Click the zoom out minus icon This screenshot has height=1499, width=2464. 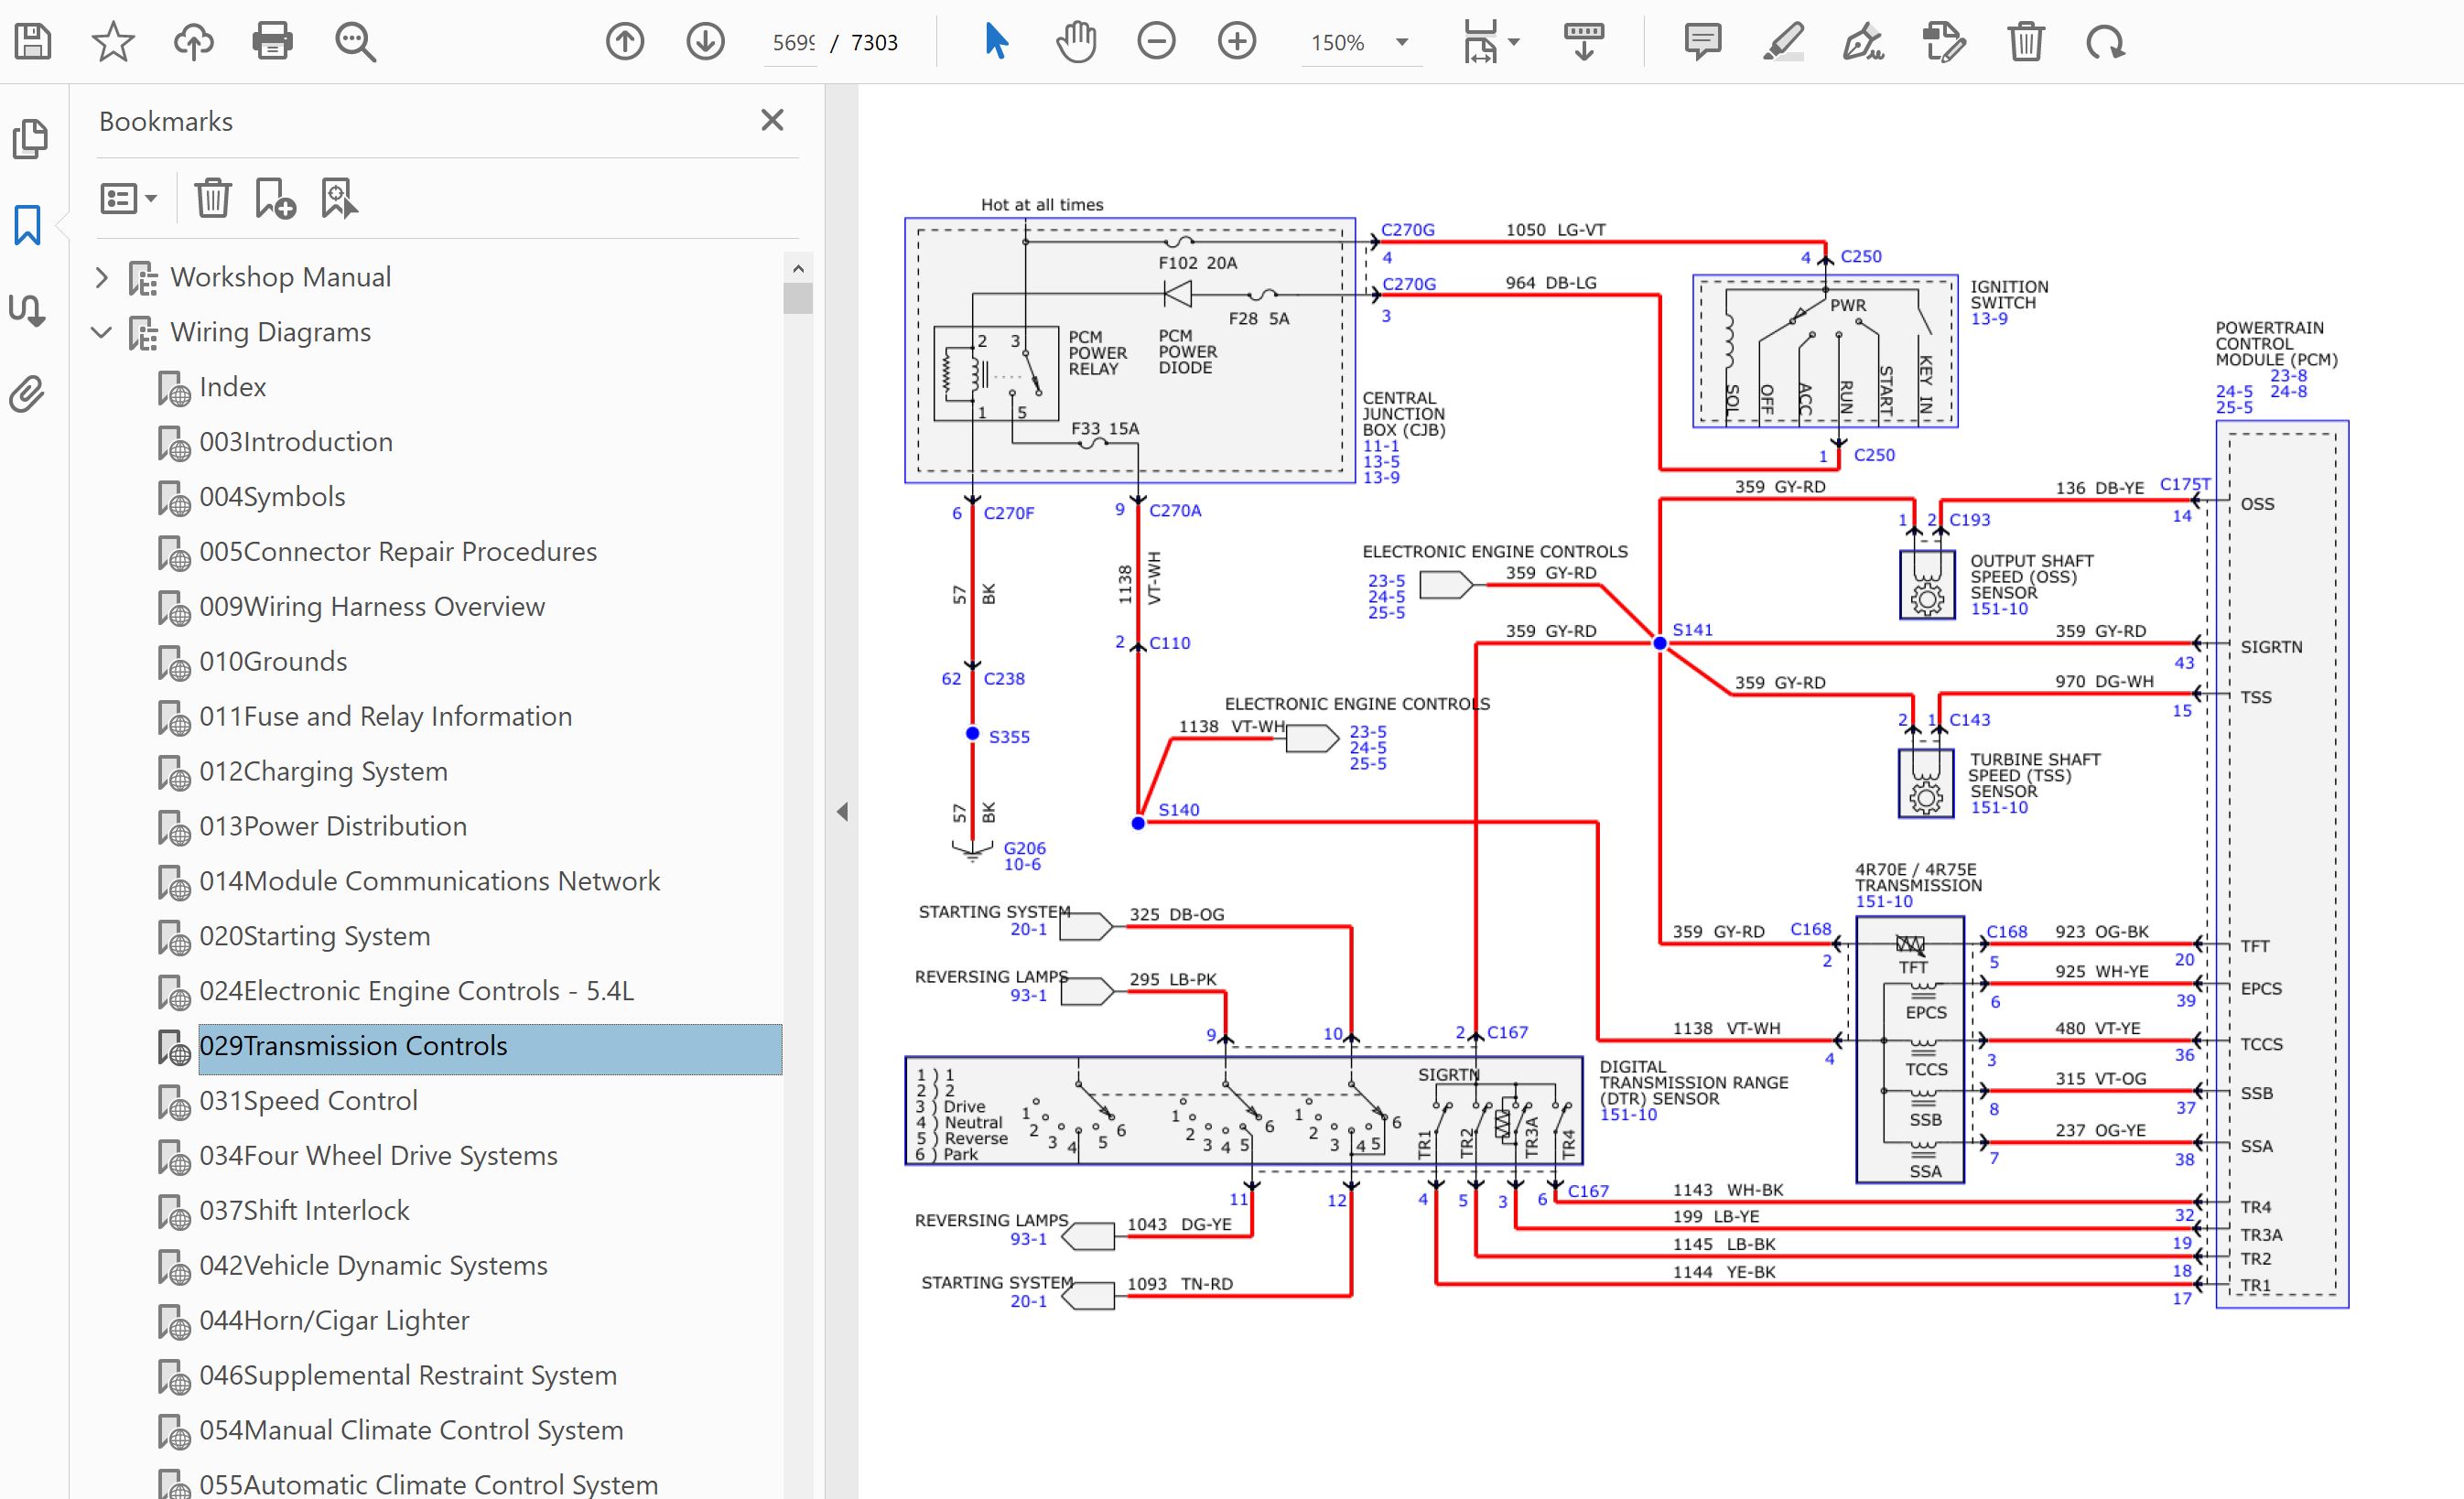point(1156,42)
